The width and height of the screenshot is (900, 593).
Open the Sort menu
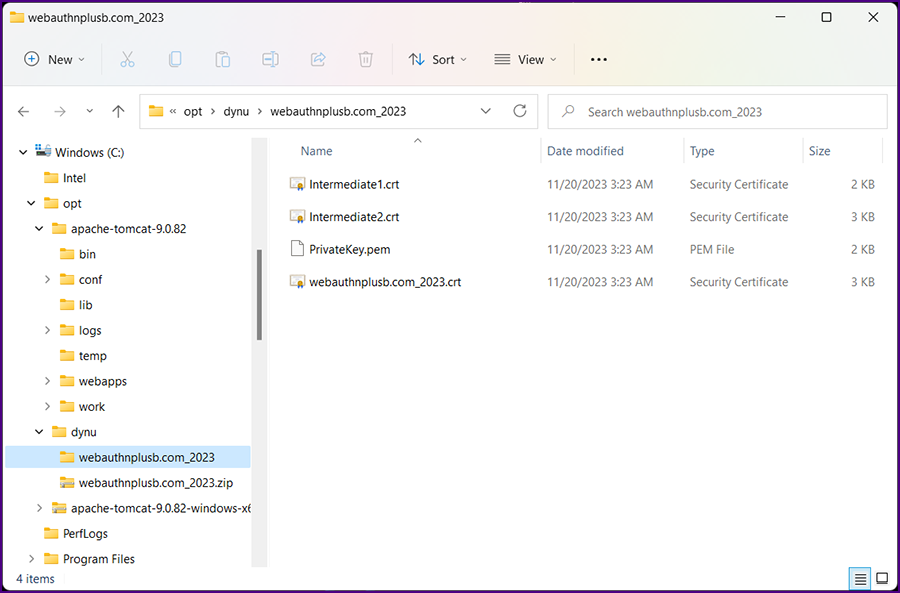[438, 60]
